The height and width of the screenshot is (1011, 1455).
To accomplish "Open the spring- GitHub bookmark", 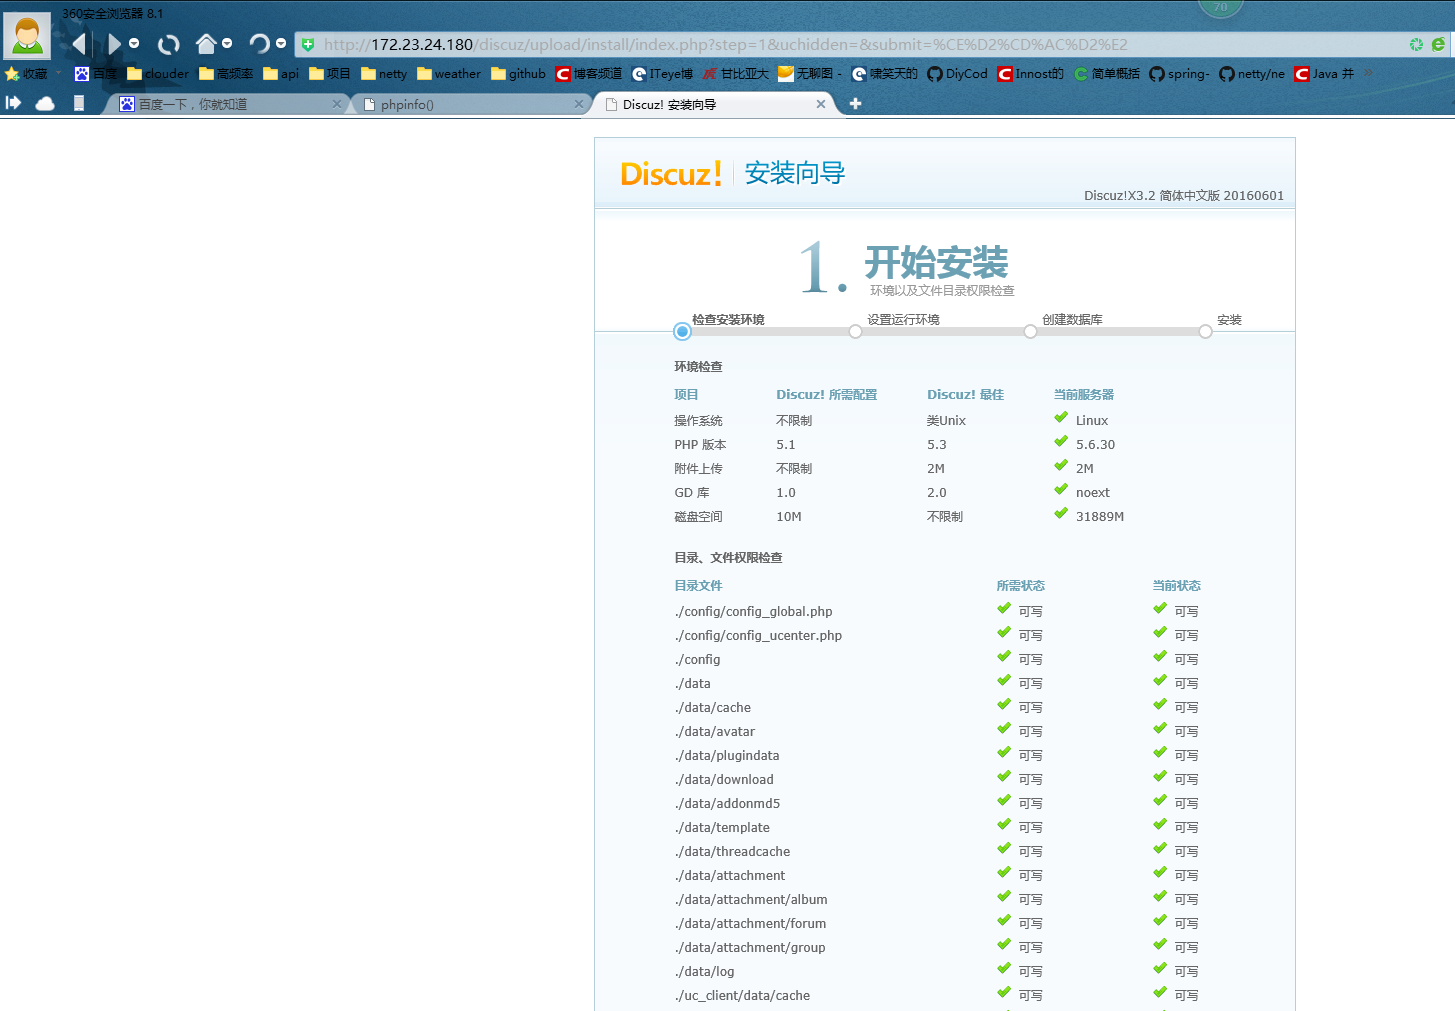I will 1179,74.
